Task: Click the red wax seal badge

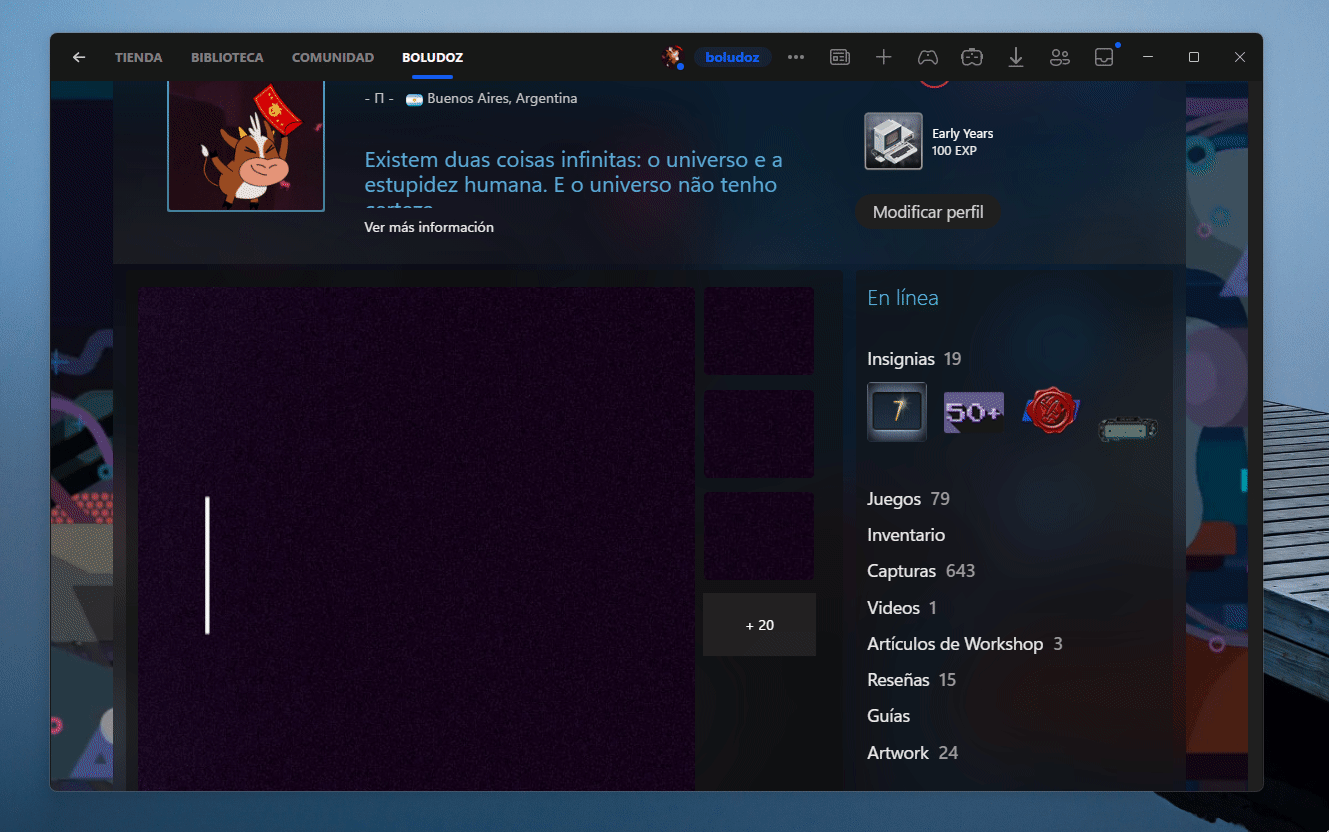Action: click(1051, 411)
